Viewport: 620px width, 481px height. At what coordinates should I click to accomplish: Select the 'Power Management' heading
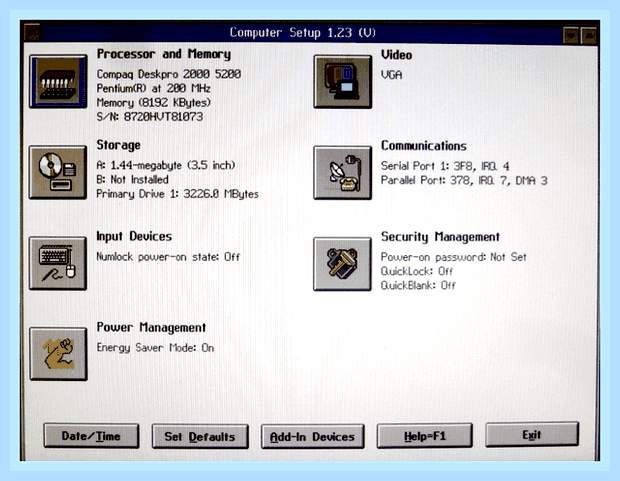pyautogui.click(x=151, y=328)
